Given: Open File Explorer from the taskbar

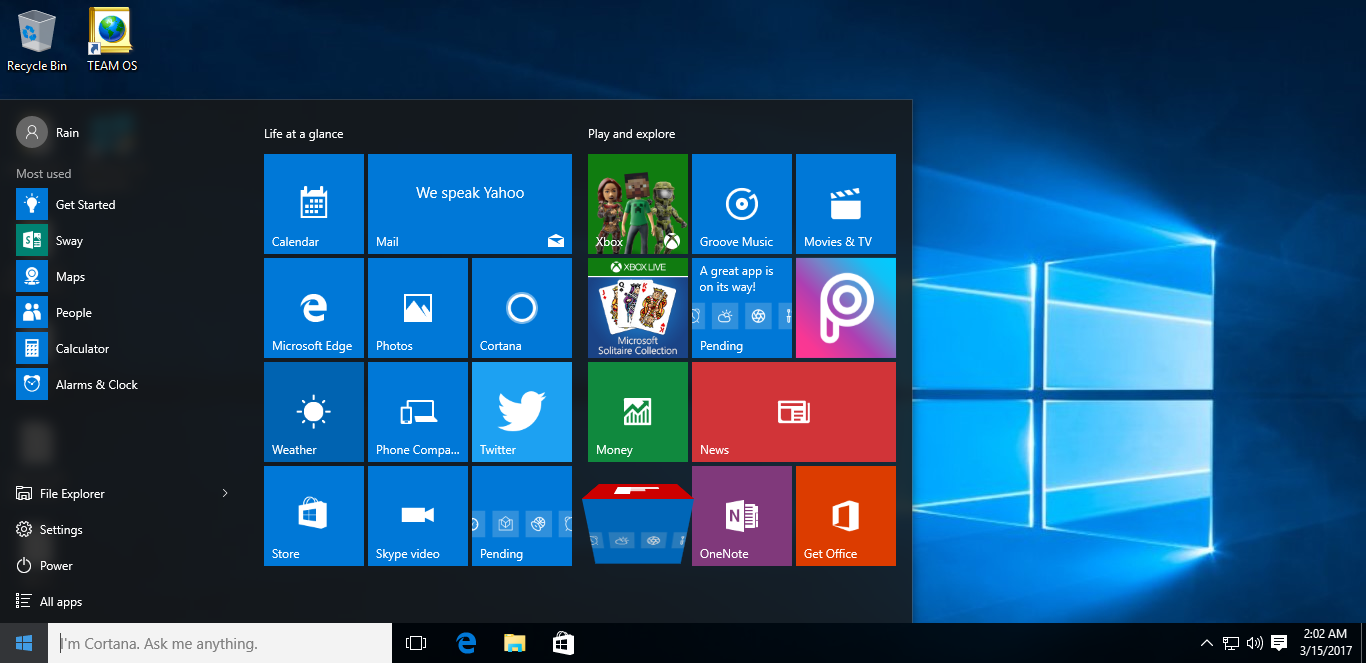Looking at the screenshot, I should coord(515,643).
